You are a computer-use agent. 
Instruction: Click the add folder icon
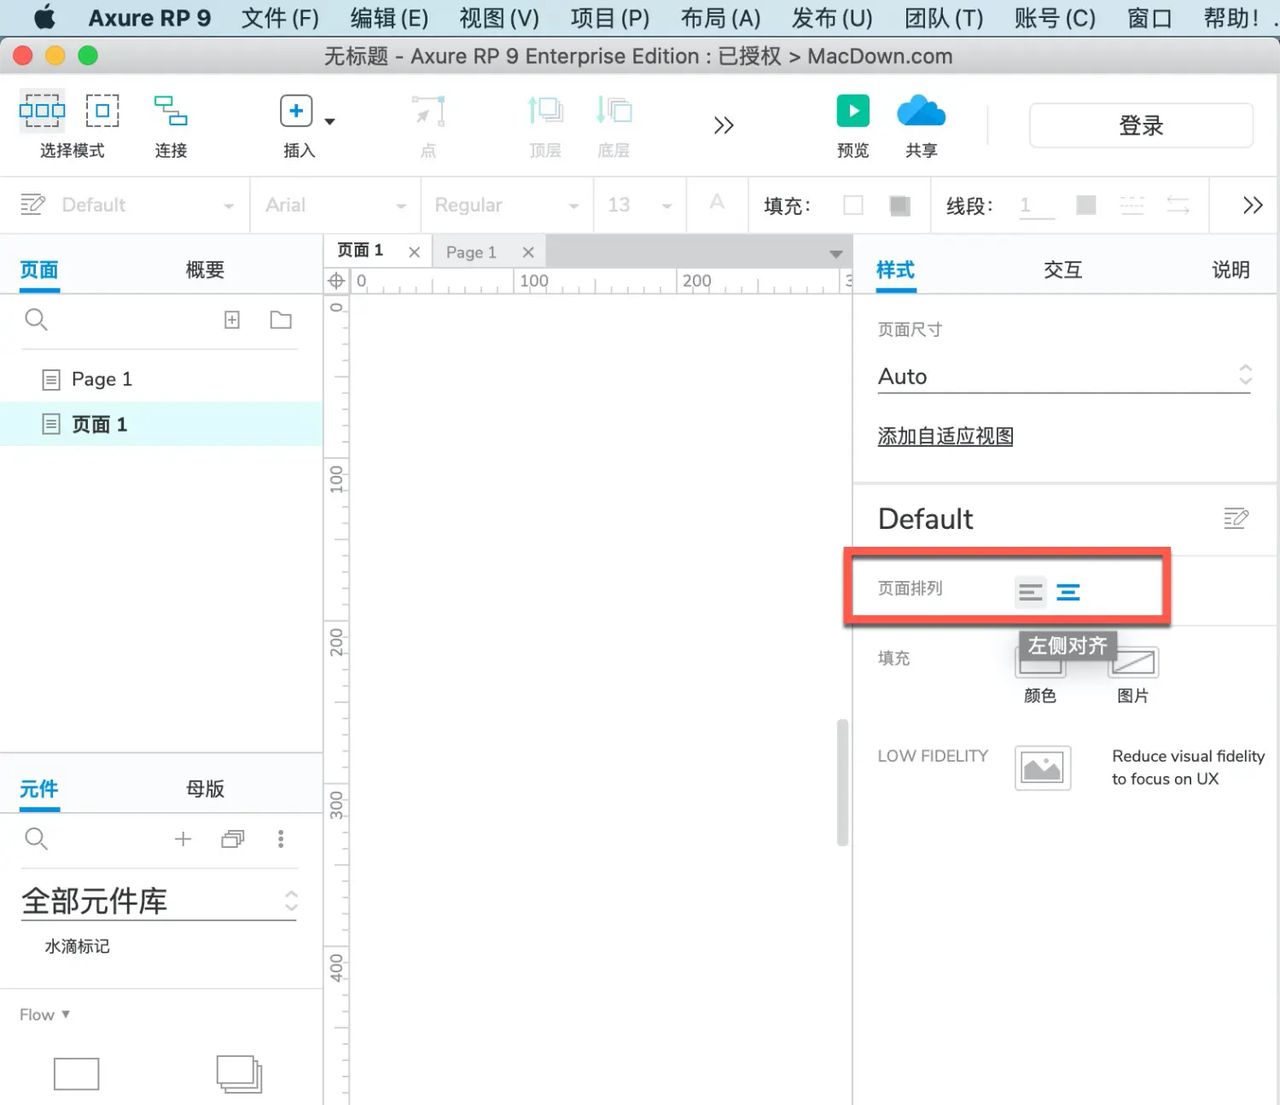coord(281,320)
